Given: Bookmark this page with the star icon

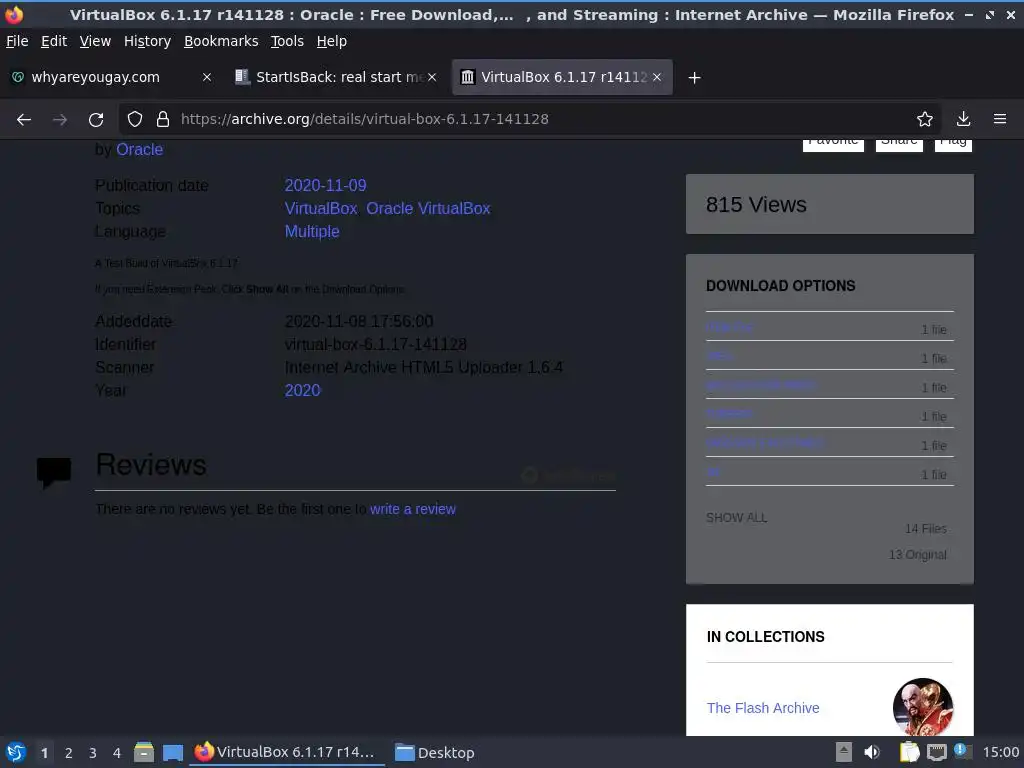Looking at the screenshot, I should (925, 120).
